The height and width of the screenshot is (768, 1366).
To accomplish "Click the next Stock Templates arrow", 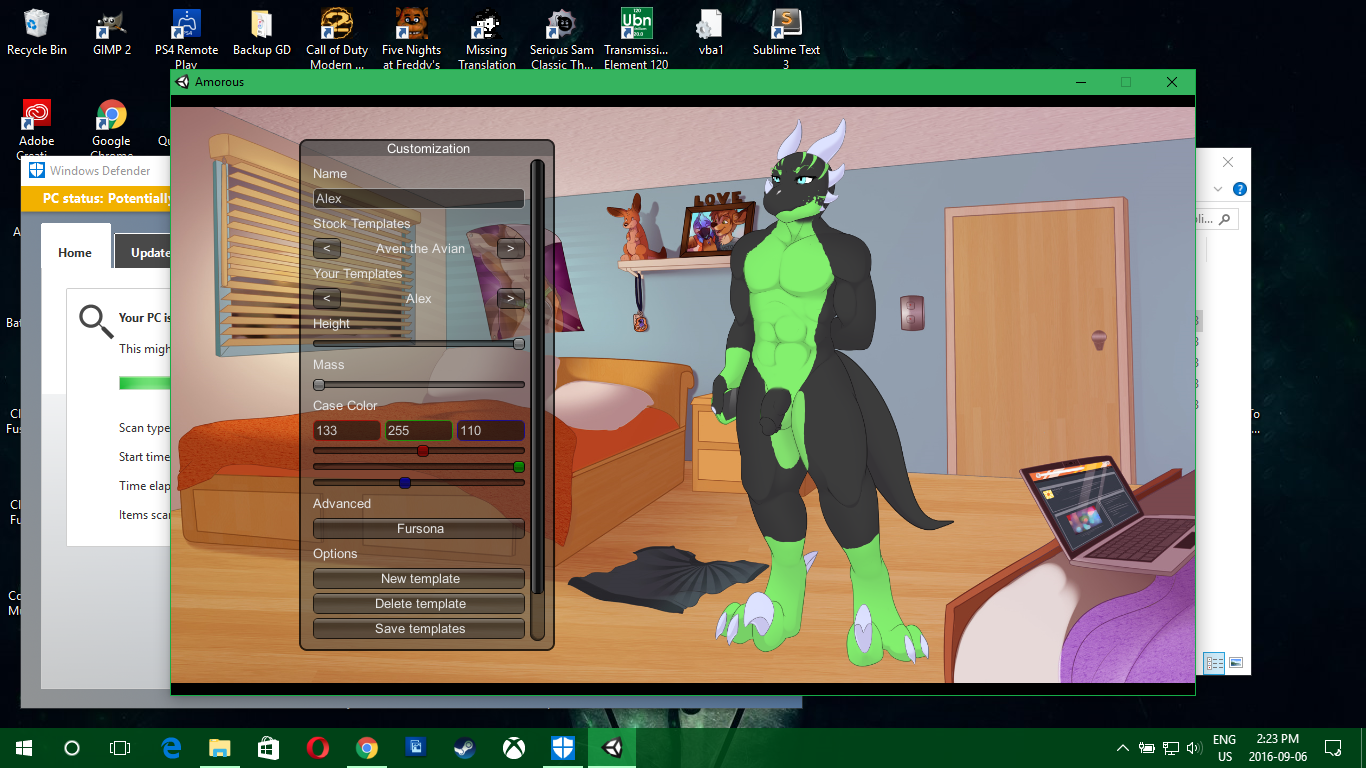I will coord(510,248).
